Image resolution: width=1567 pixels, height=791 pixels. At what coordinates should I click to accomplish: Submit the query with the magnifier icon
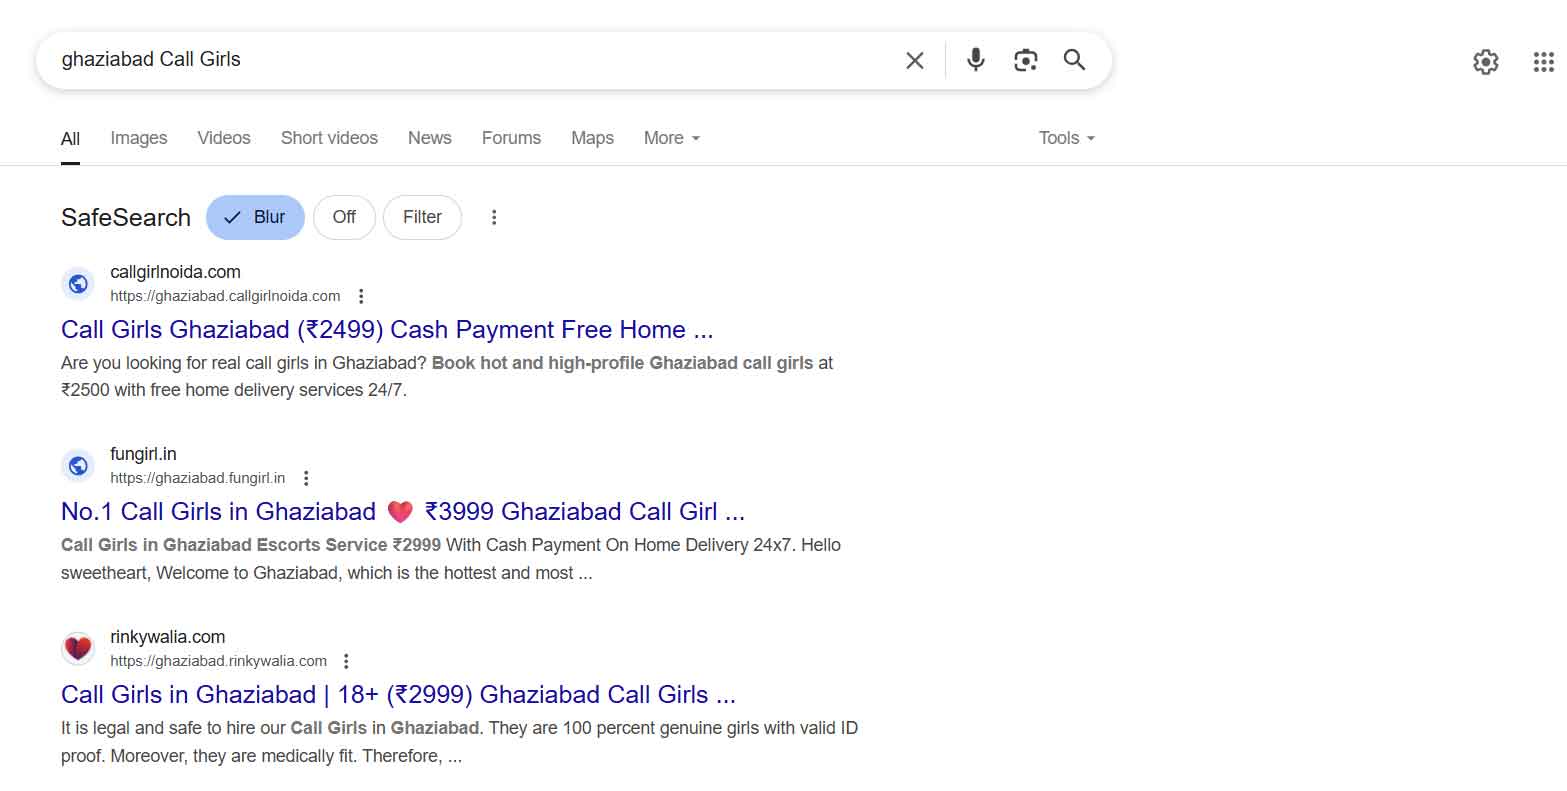point(1074,60)
